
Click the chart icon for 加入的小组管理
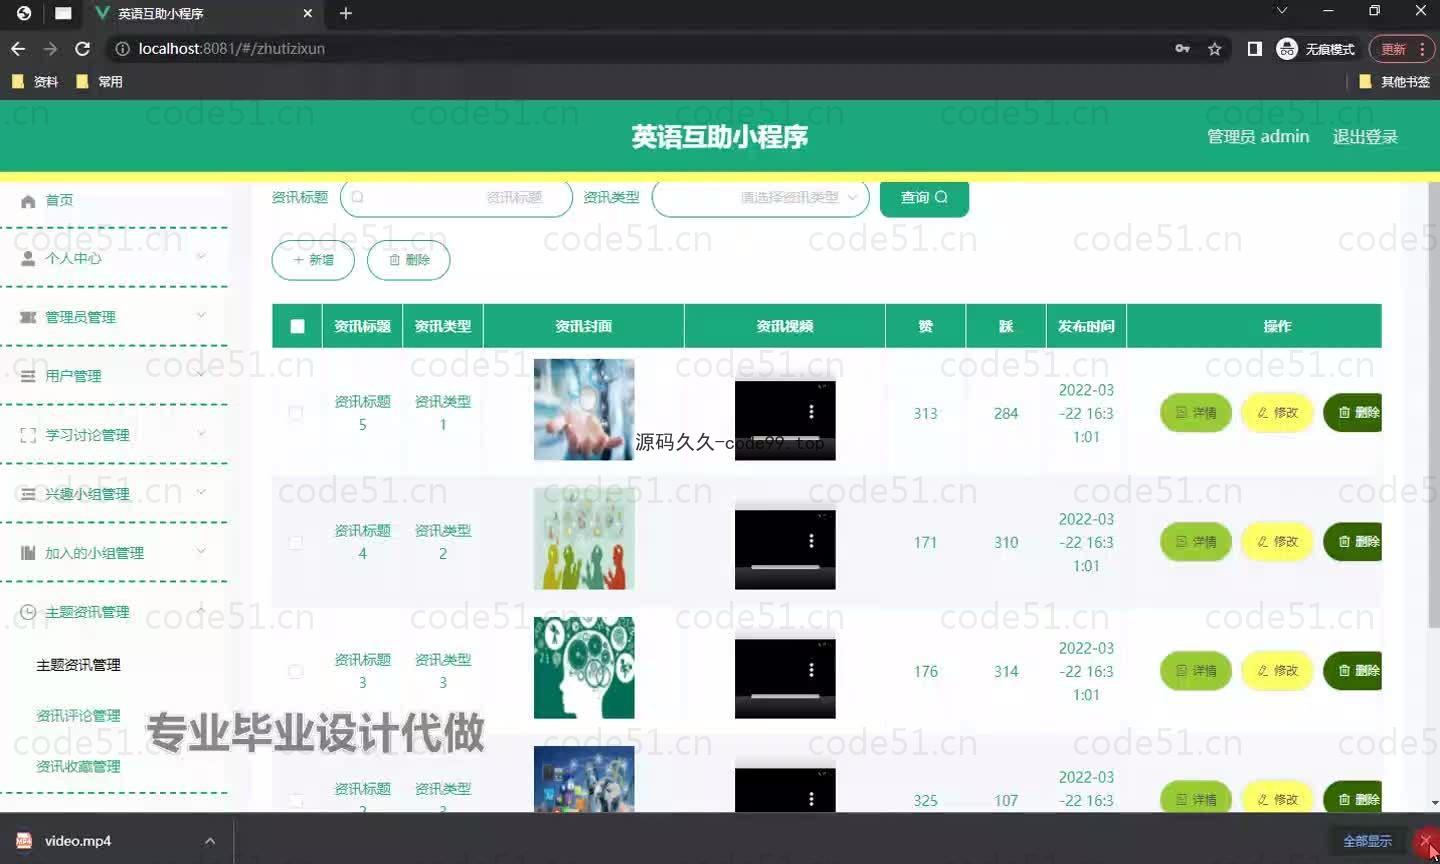pos(28,553)
